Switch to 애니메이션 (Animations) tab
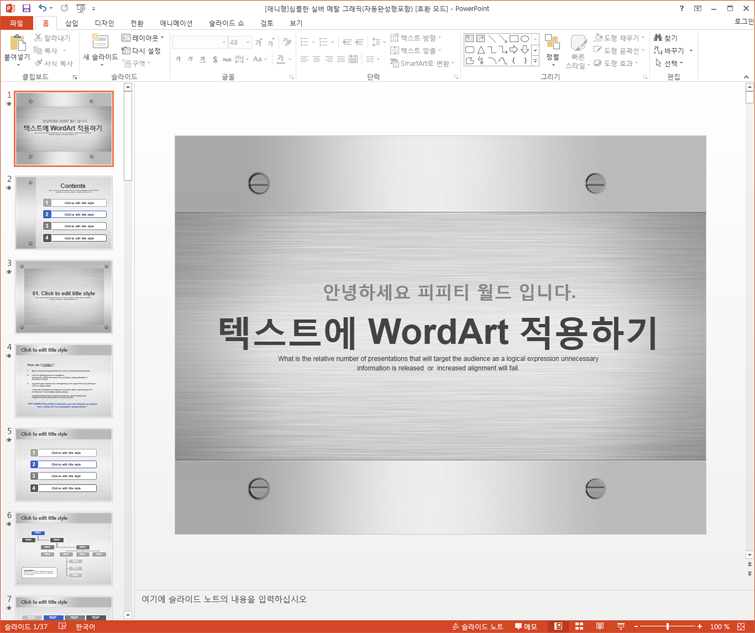Viewport: 755px width, 633px height. point(176,23)
